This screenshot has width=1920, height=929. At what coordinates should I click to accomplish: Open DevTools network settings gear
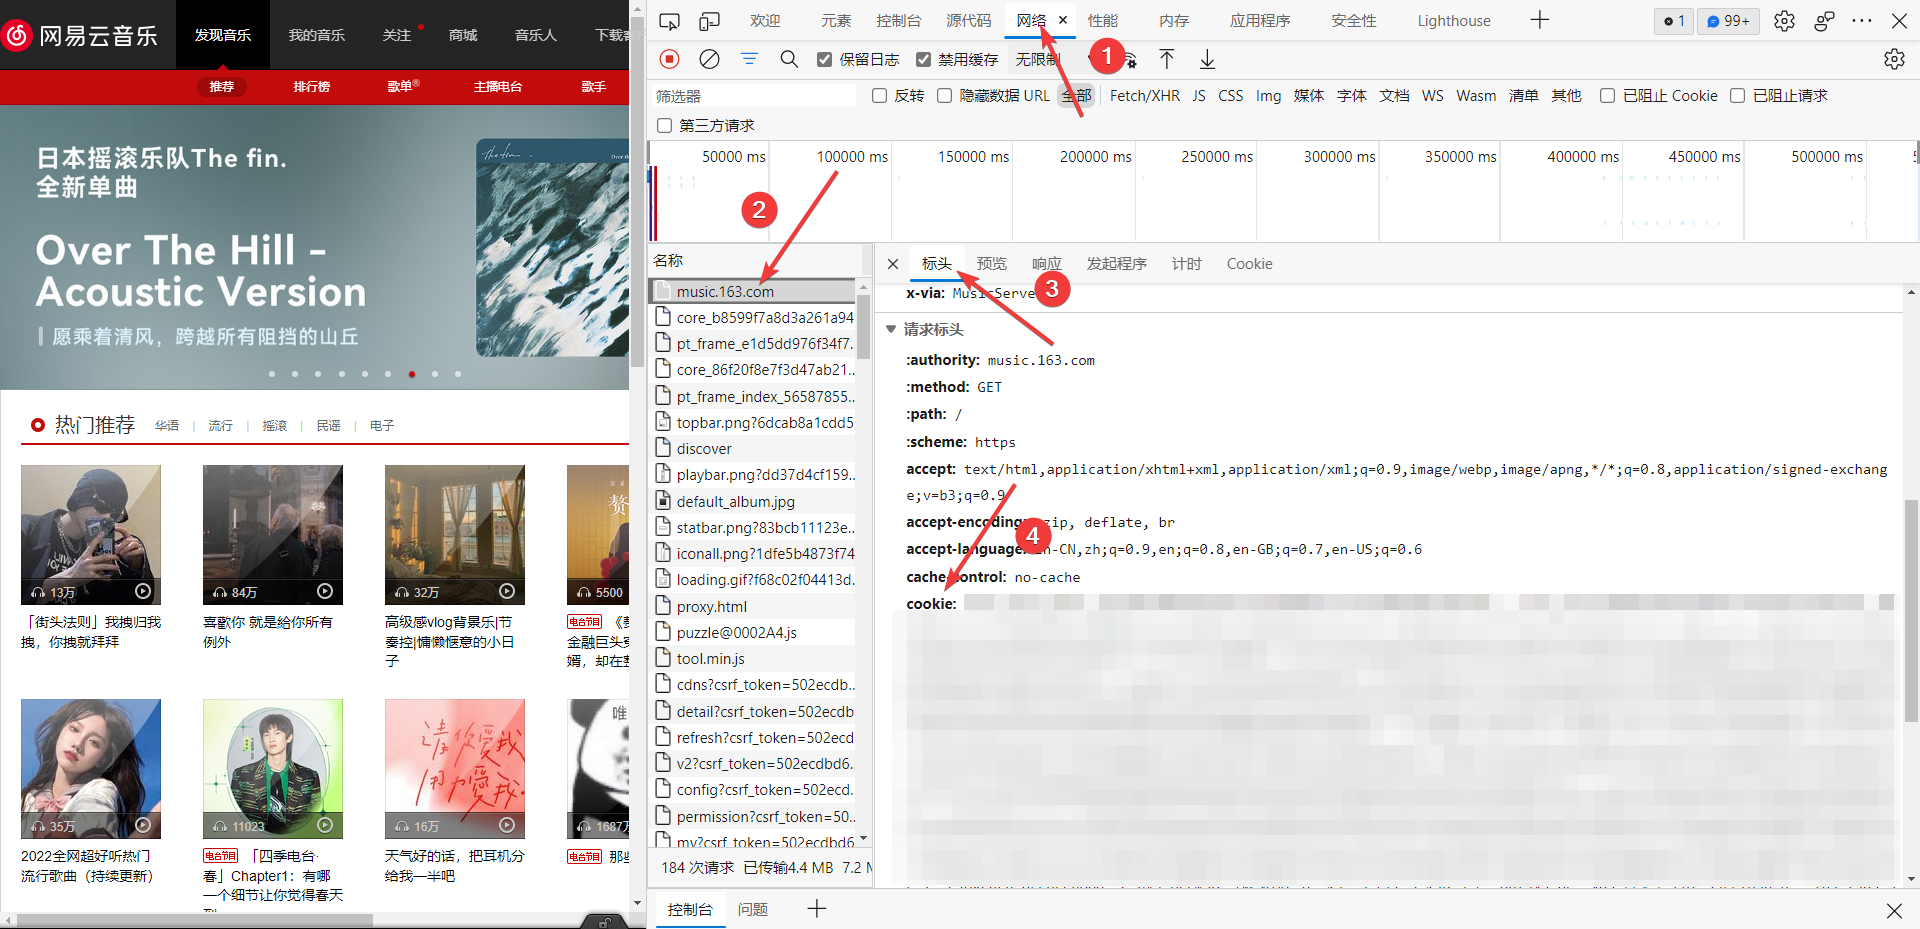pos(1895,59)
